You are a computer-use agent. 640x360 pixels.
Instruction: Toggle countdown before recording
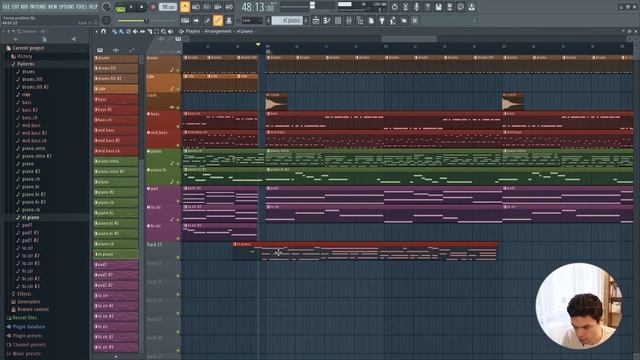[x=207, y=7]
